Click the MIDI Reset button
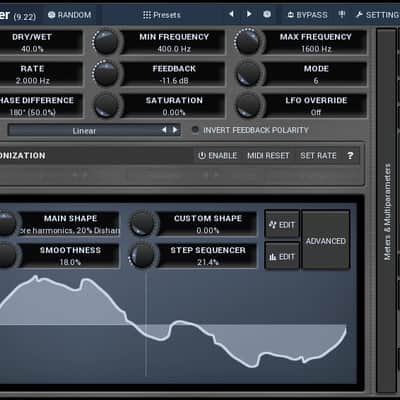This screenshot has width=400, height=400. 268,155
